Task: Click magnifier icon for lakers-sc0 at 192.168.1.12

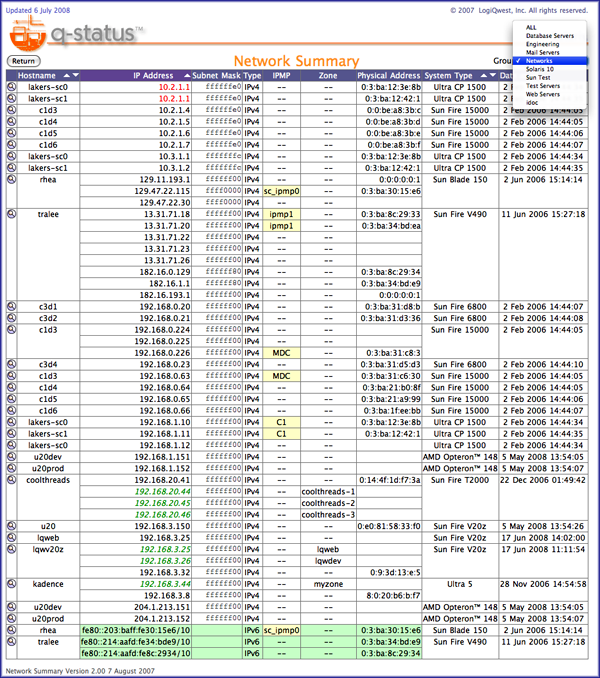Action: tap(12, 445)
